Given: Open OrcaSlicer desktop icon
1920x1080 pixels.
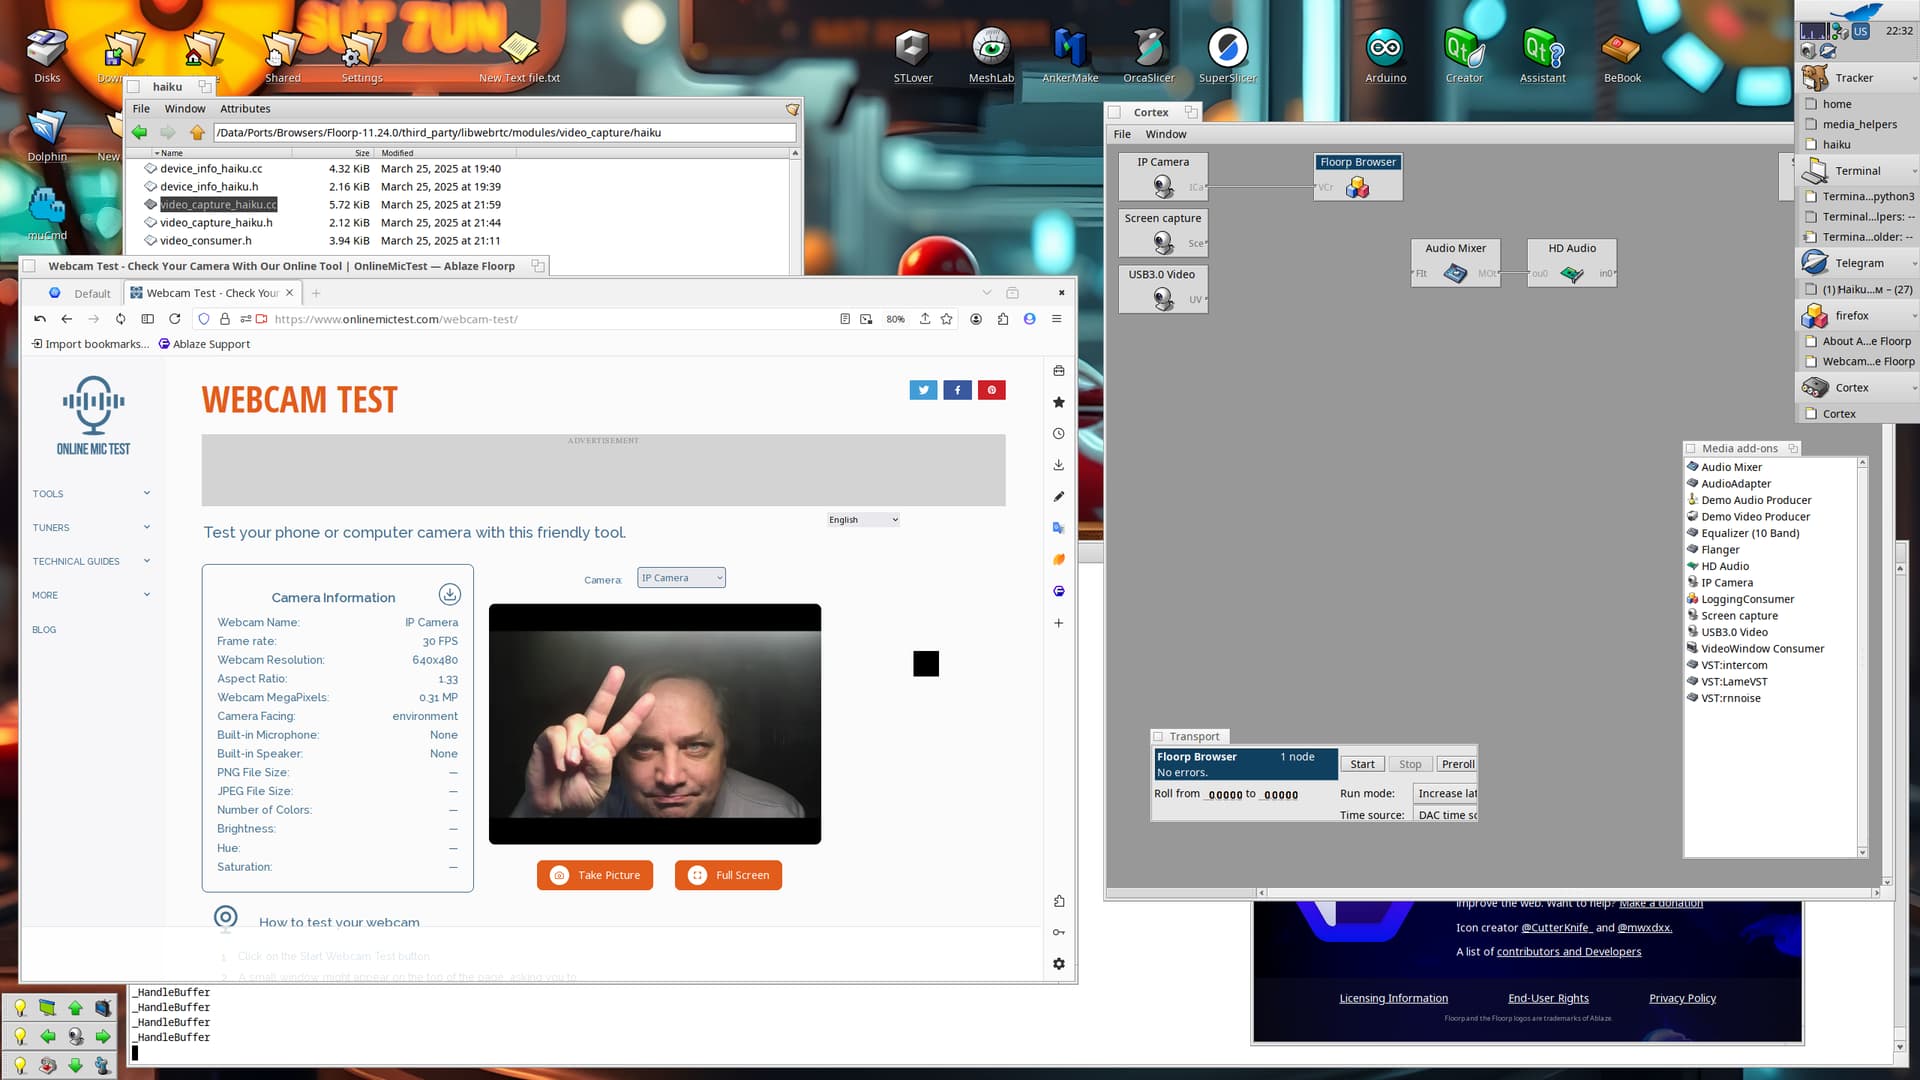Looking at the screenshot, I should click(1149, 55).
